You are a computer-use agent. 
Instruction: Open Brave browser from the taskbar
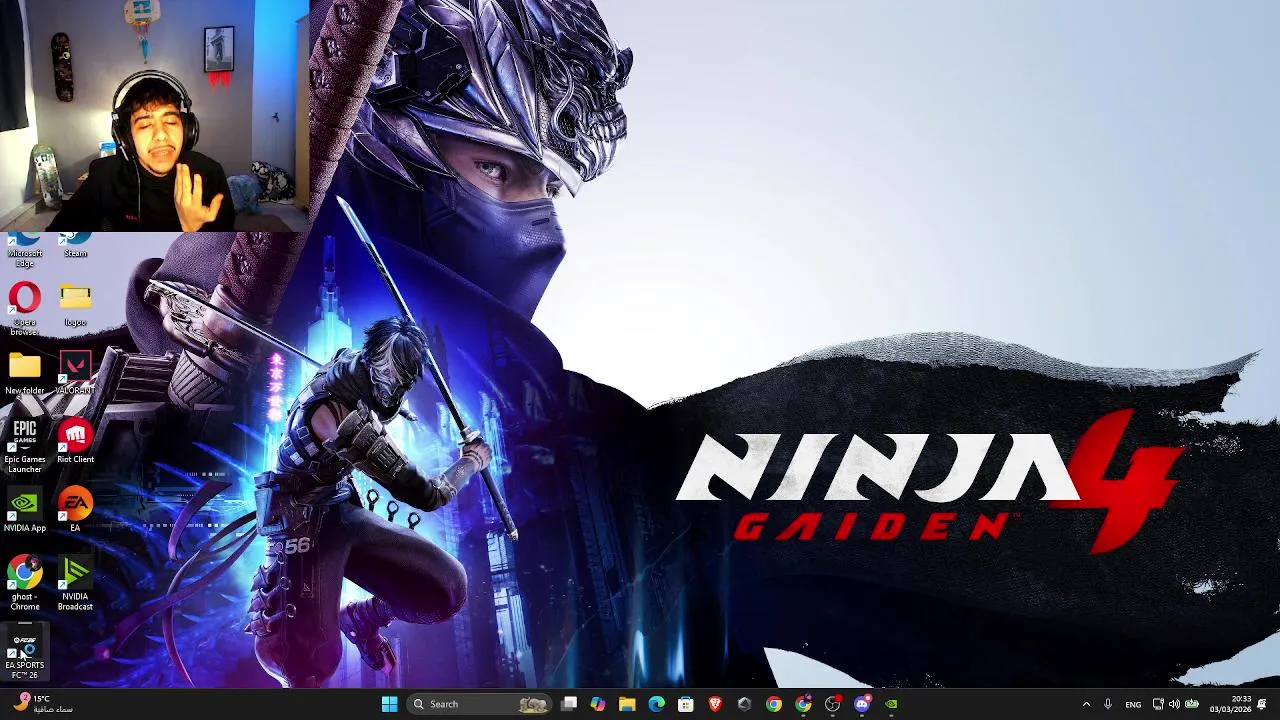click(x=715, y=704)
